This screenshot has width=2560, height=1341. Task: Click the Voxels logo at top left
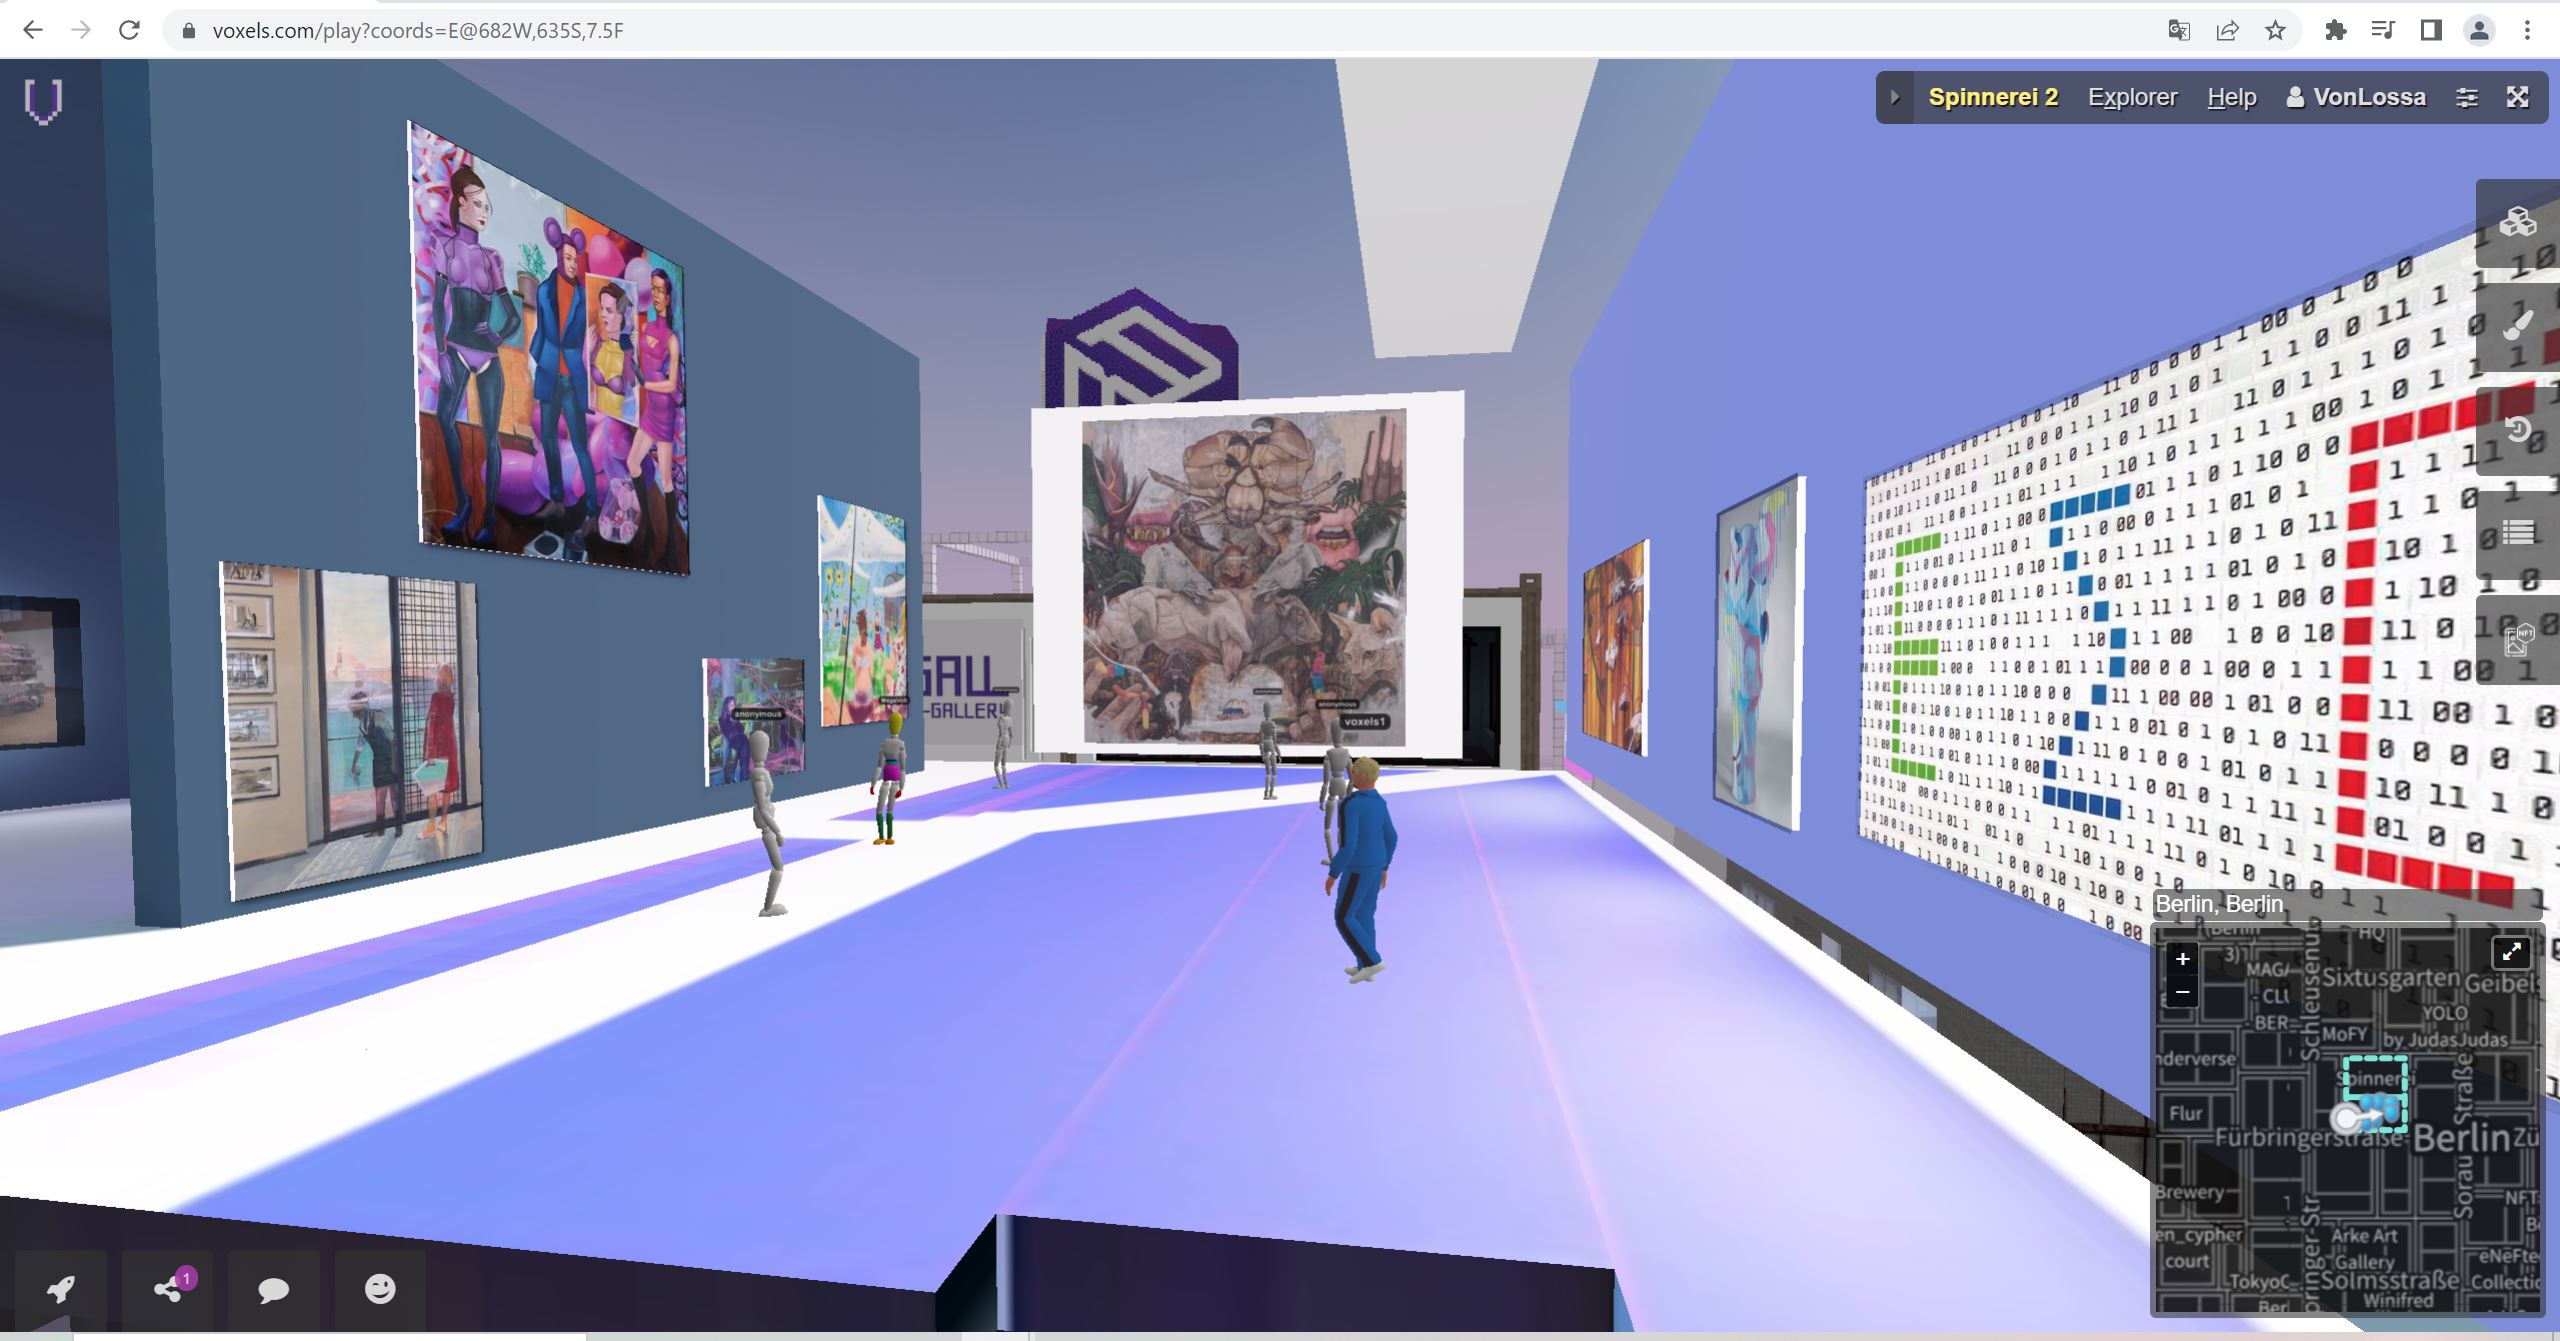43,101
